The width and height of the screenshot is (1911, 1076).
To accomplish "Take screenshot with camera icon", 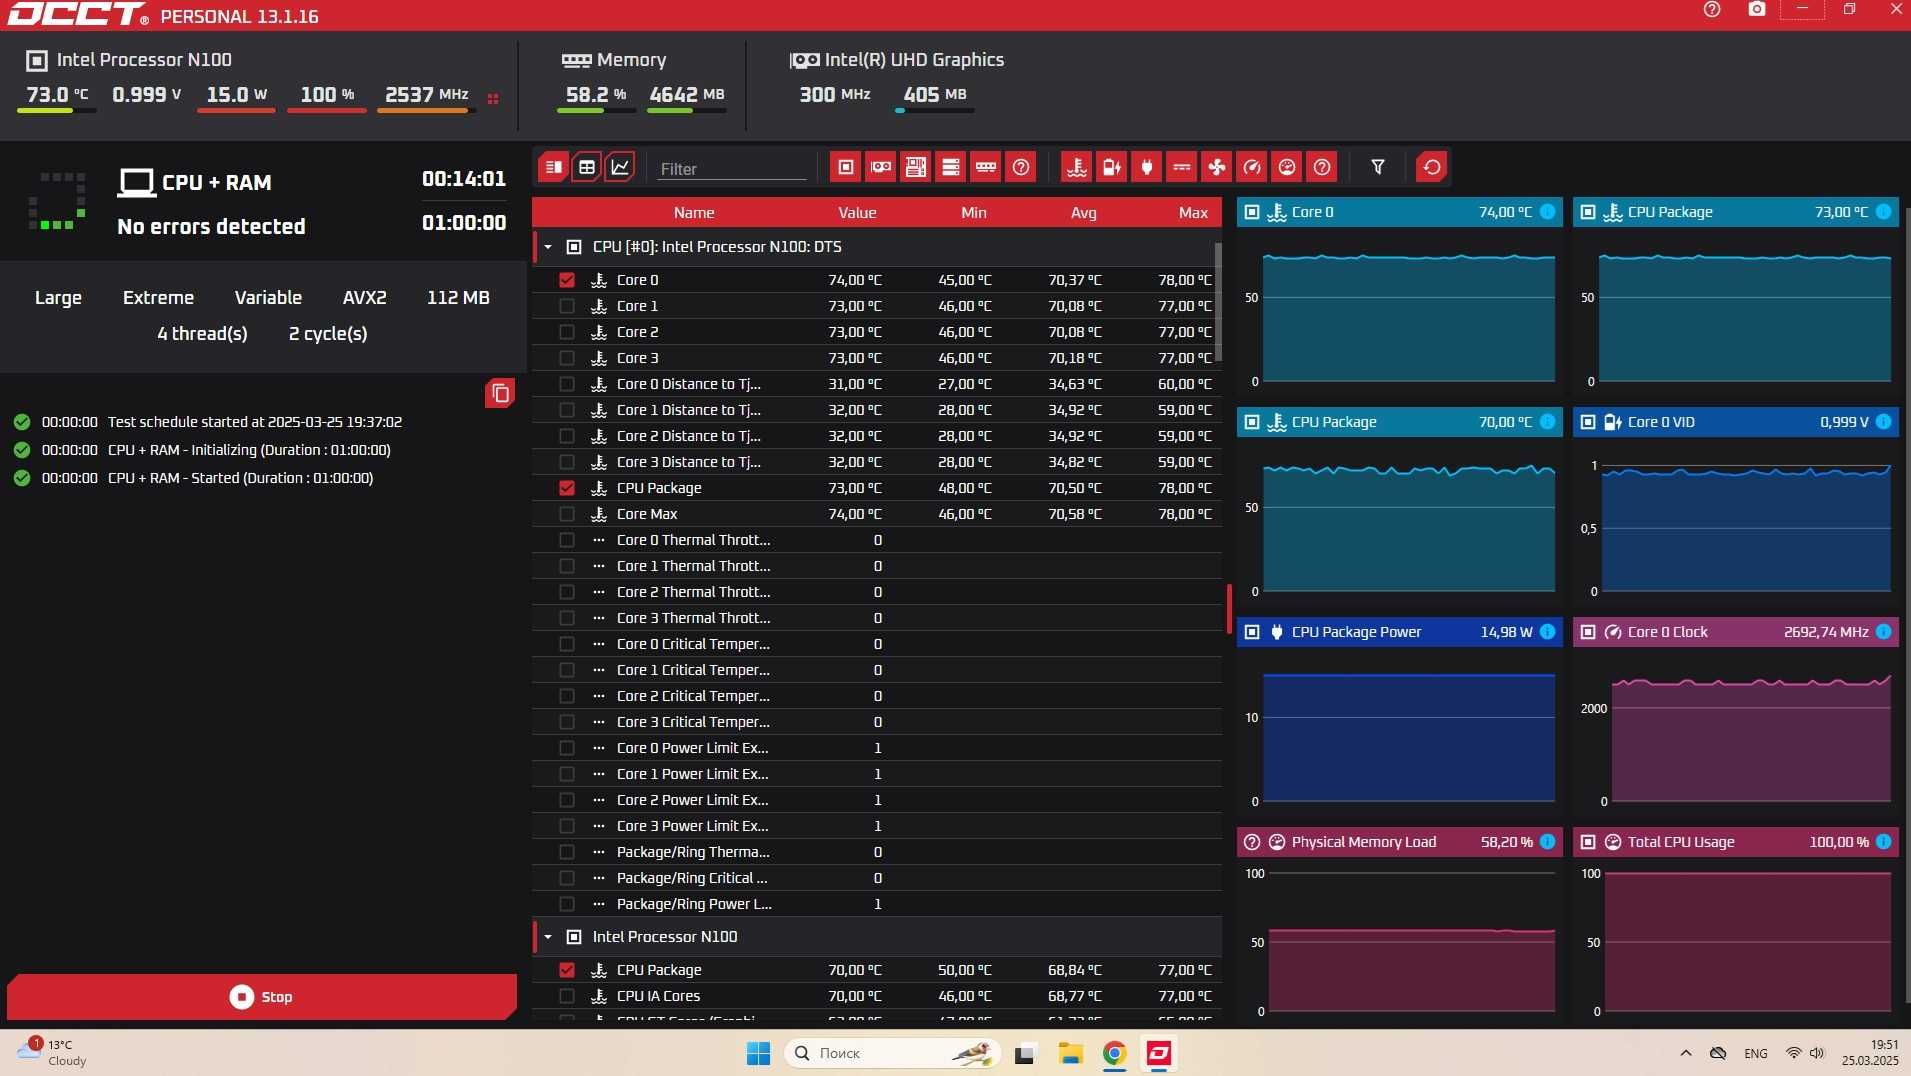I will click(x=1757, y=9).
